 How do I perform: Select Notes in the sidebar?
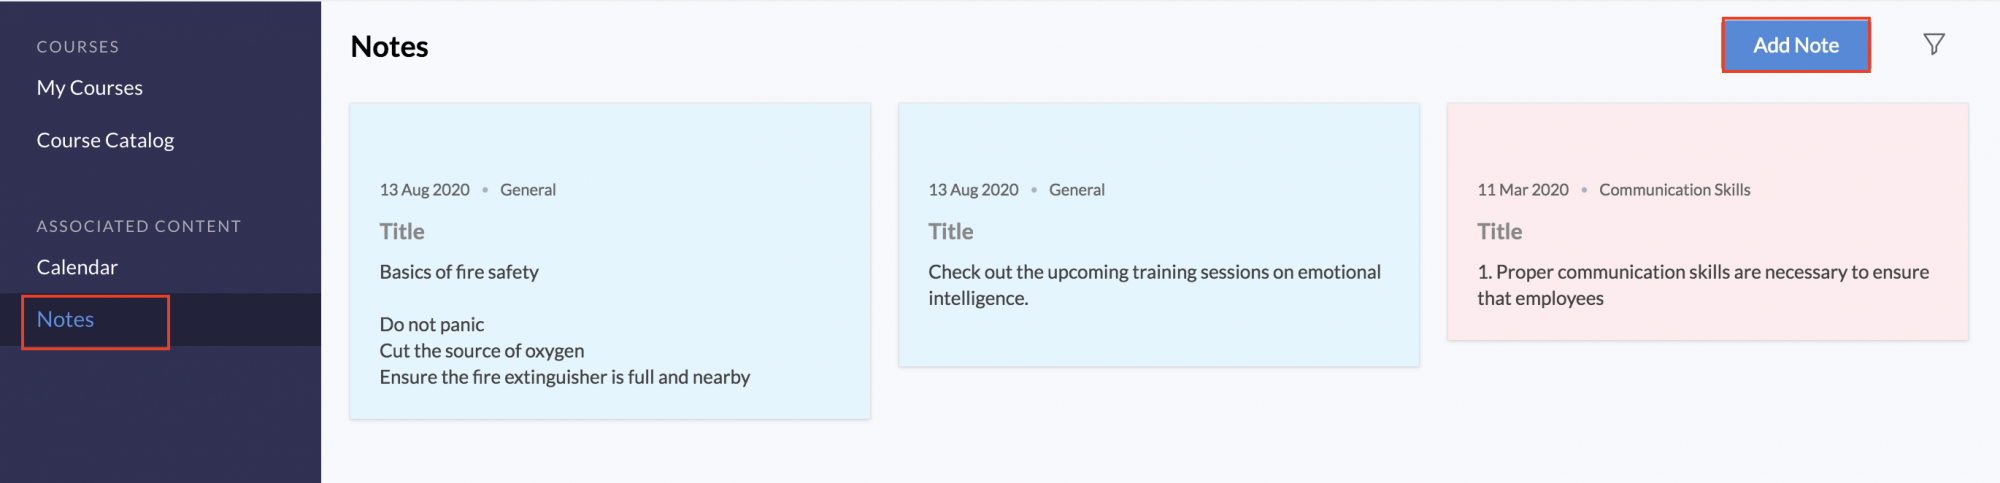(x=65, y=319)
